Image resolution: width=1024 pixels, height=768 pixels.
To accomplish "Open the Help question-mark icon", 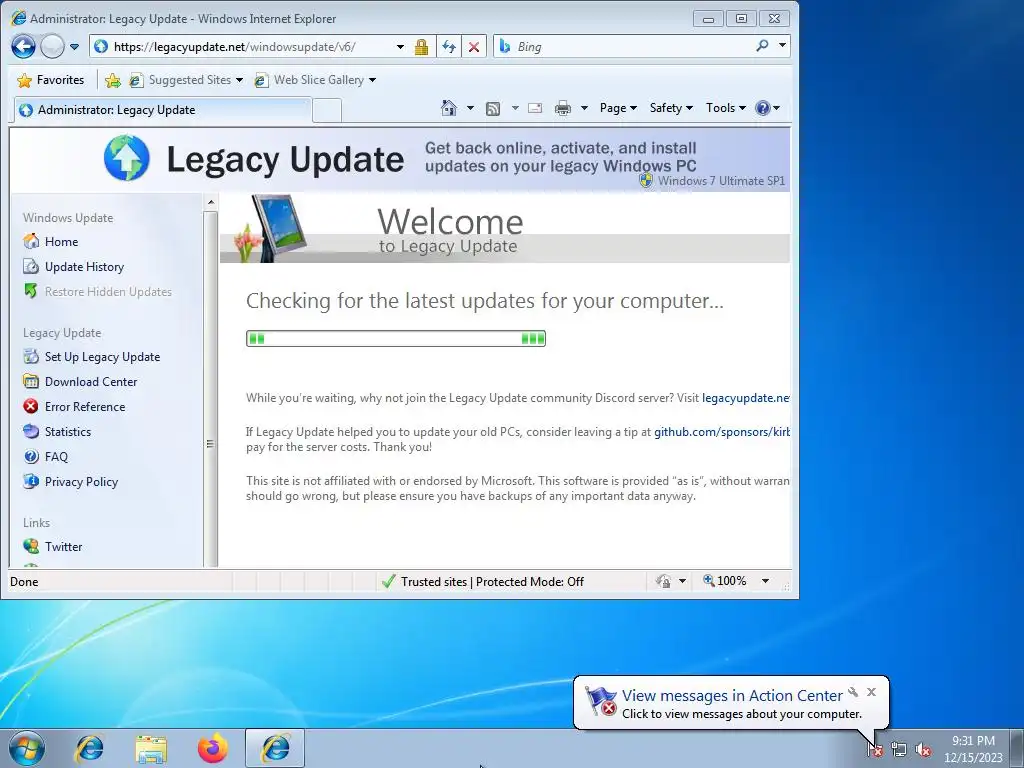I will coord(763,108).
